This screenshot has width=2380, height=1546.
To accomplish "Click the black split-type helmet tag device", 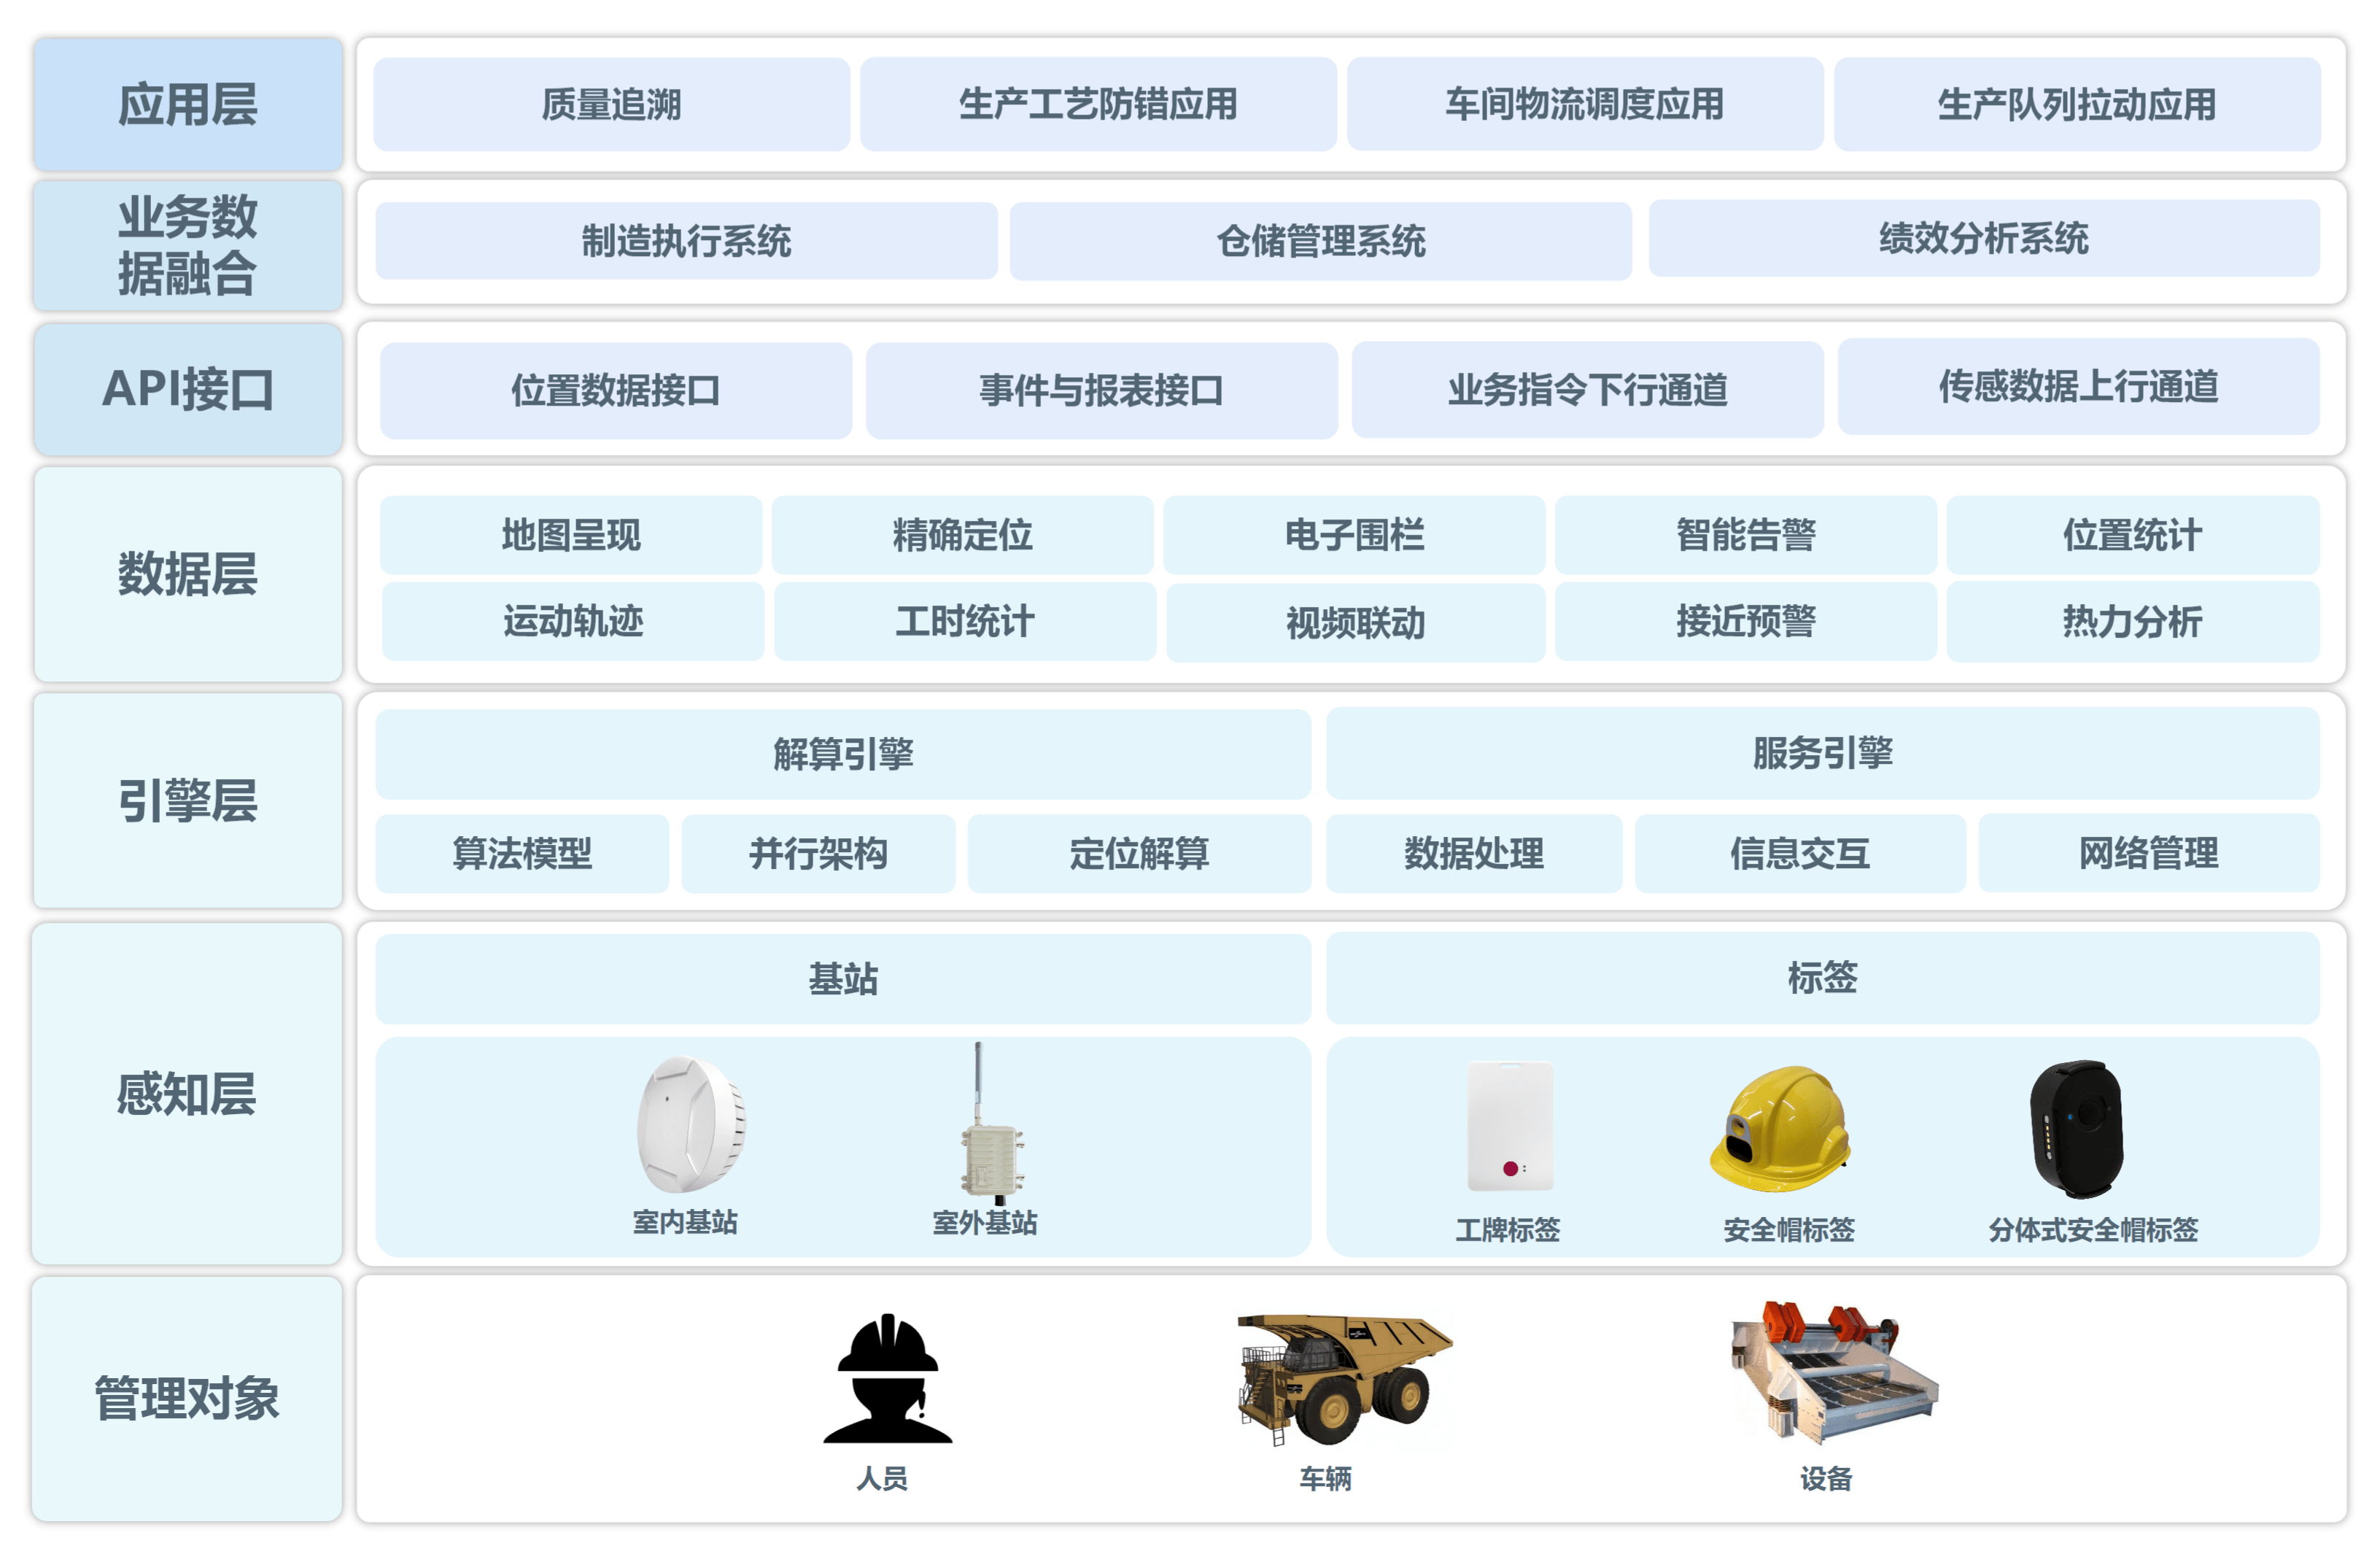I will pos(2077,1129).
